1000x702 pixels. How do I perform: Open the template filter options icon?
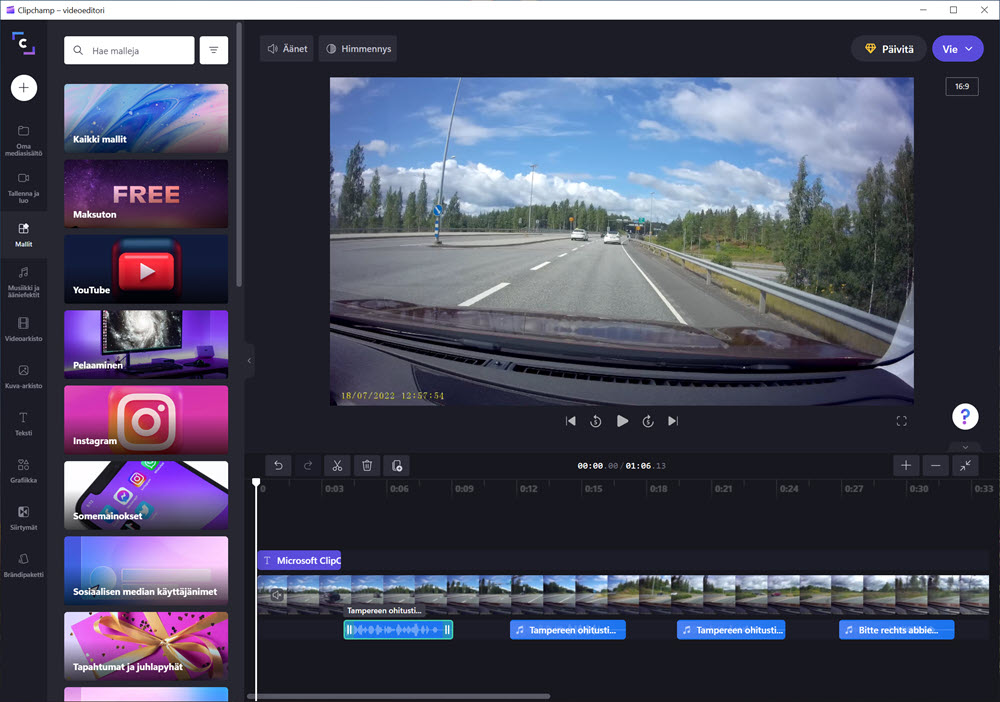[213, 50]
